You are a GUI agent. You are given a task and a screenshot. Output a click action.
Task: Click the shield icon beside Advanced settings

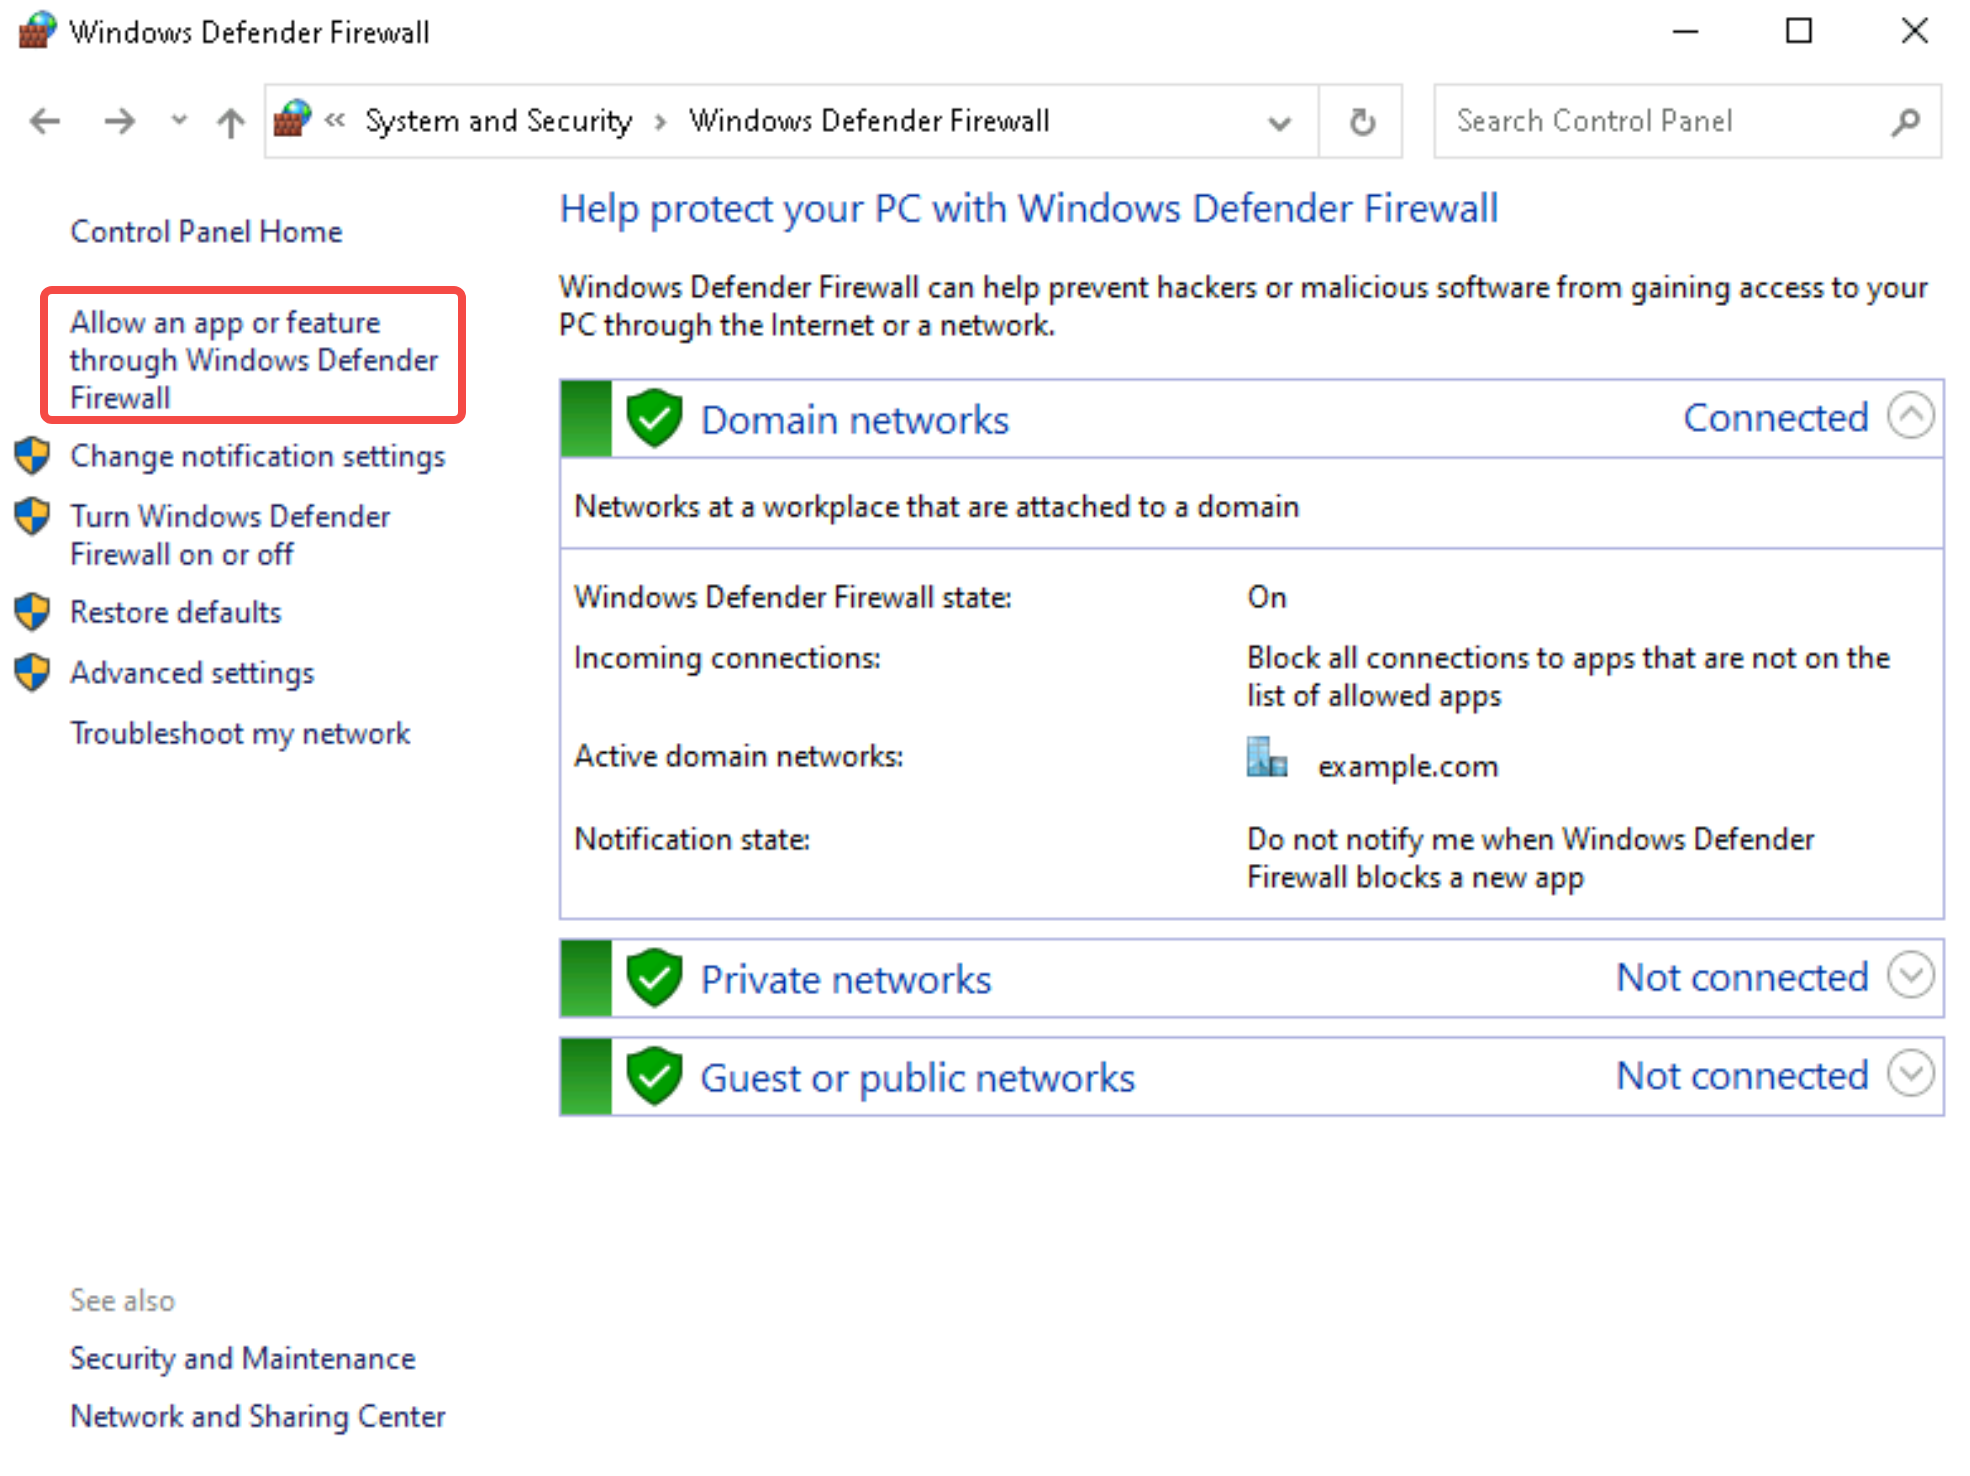32,673
